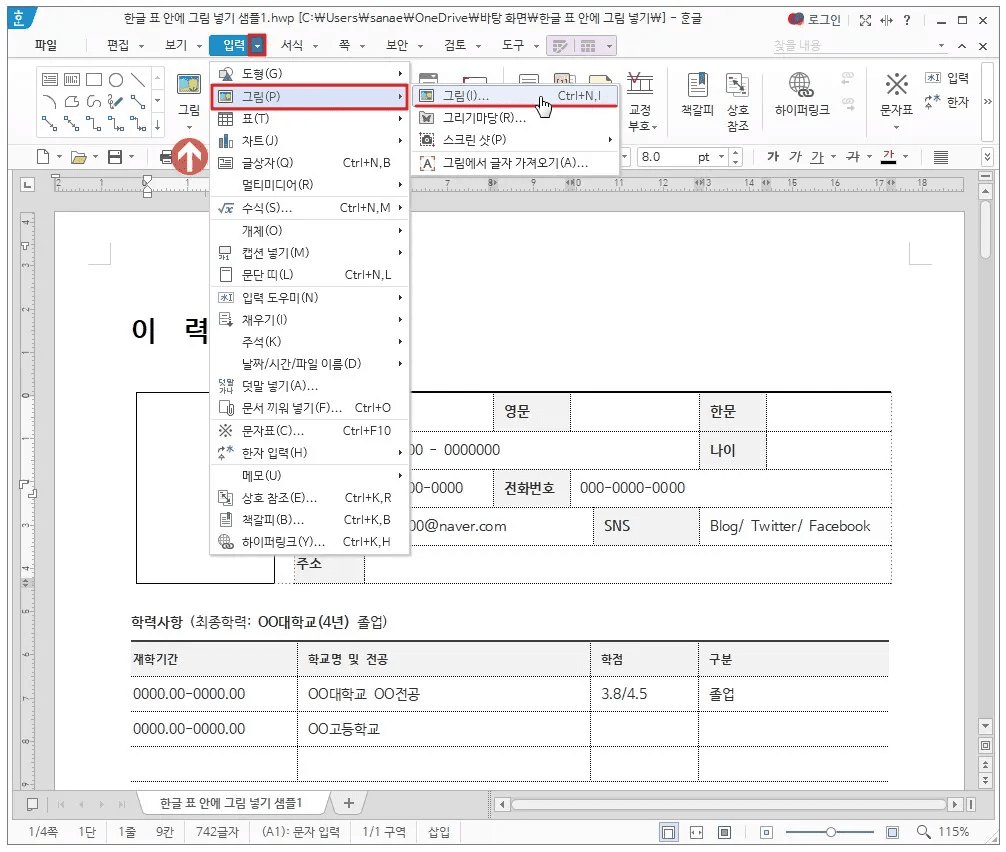Type in the font size field 8.0

point(667,157)
